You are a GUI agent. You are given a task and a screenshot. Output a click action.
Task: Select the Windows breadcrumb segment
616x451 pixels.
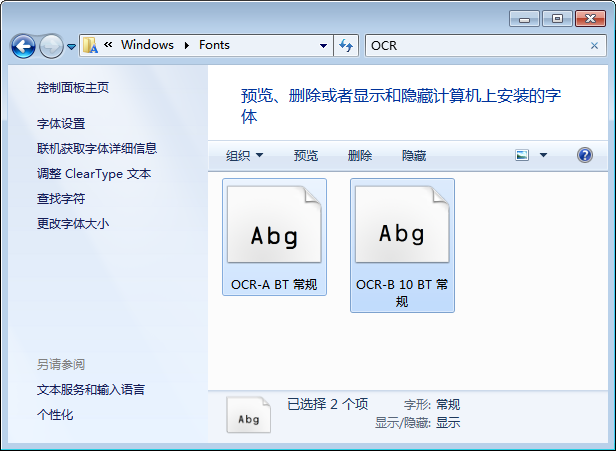tap(147, 45)
